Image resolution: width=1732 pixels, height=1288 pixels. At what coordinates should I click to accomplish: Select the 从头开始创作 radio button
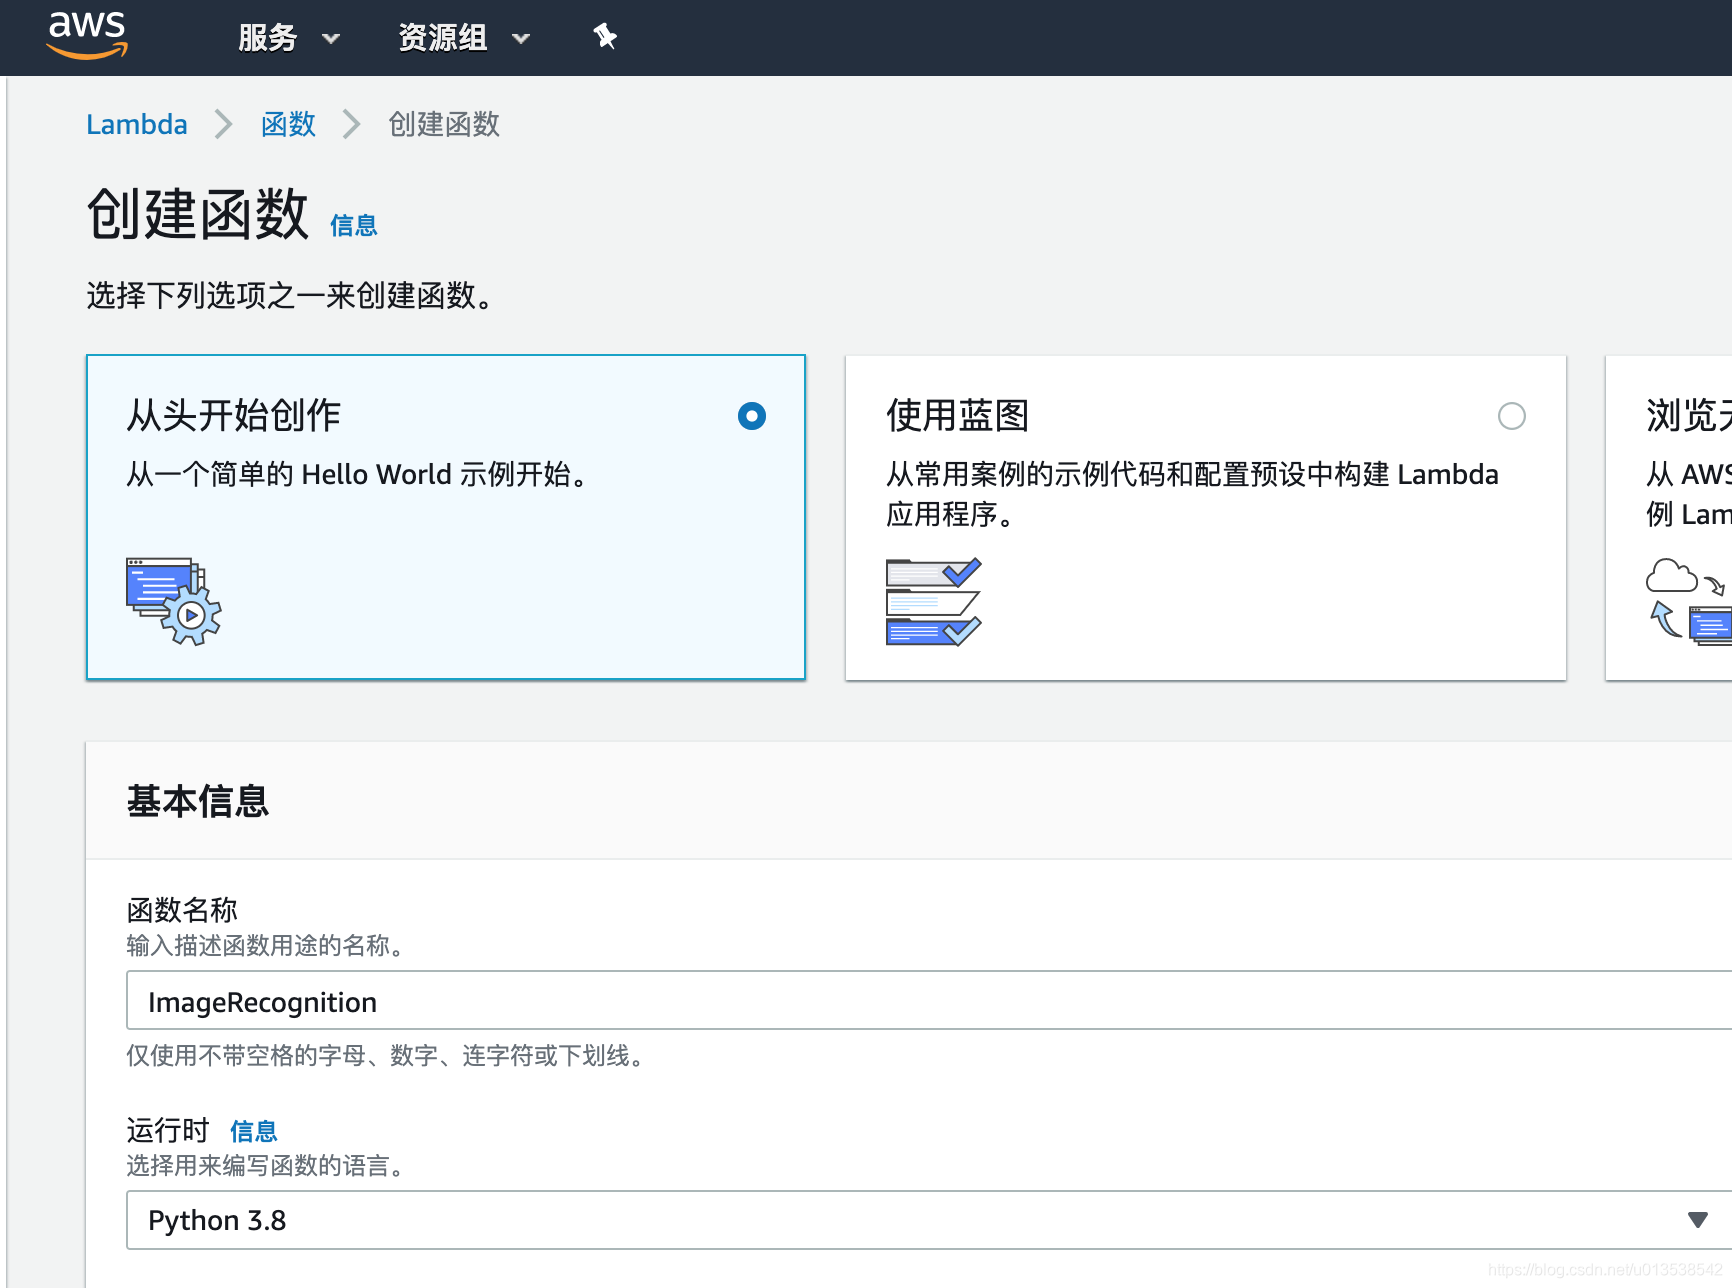tap(752, 416)
